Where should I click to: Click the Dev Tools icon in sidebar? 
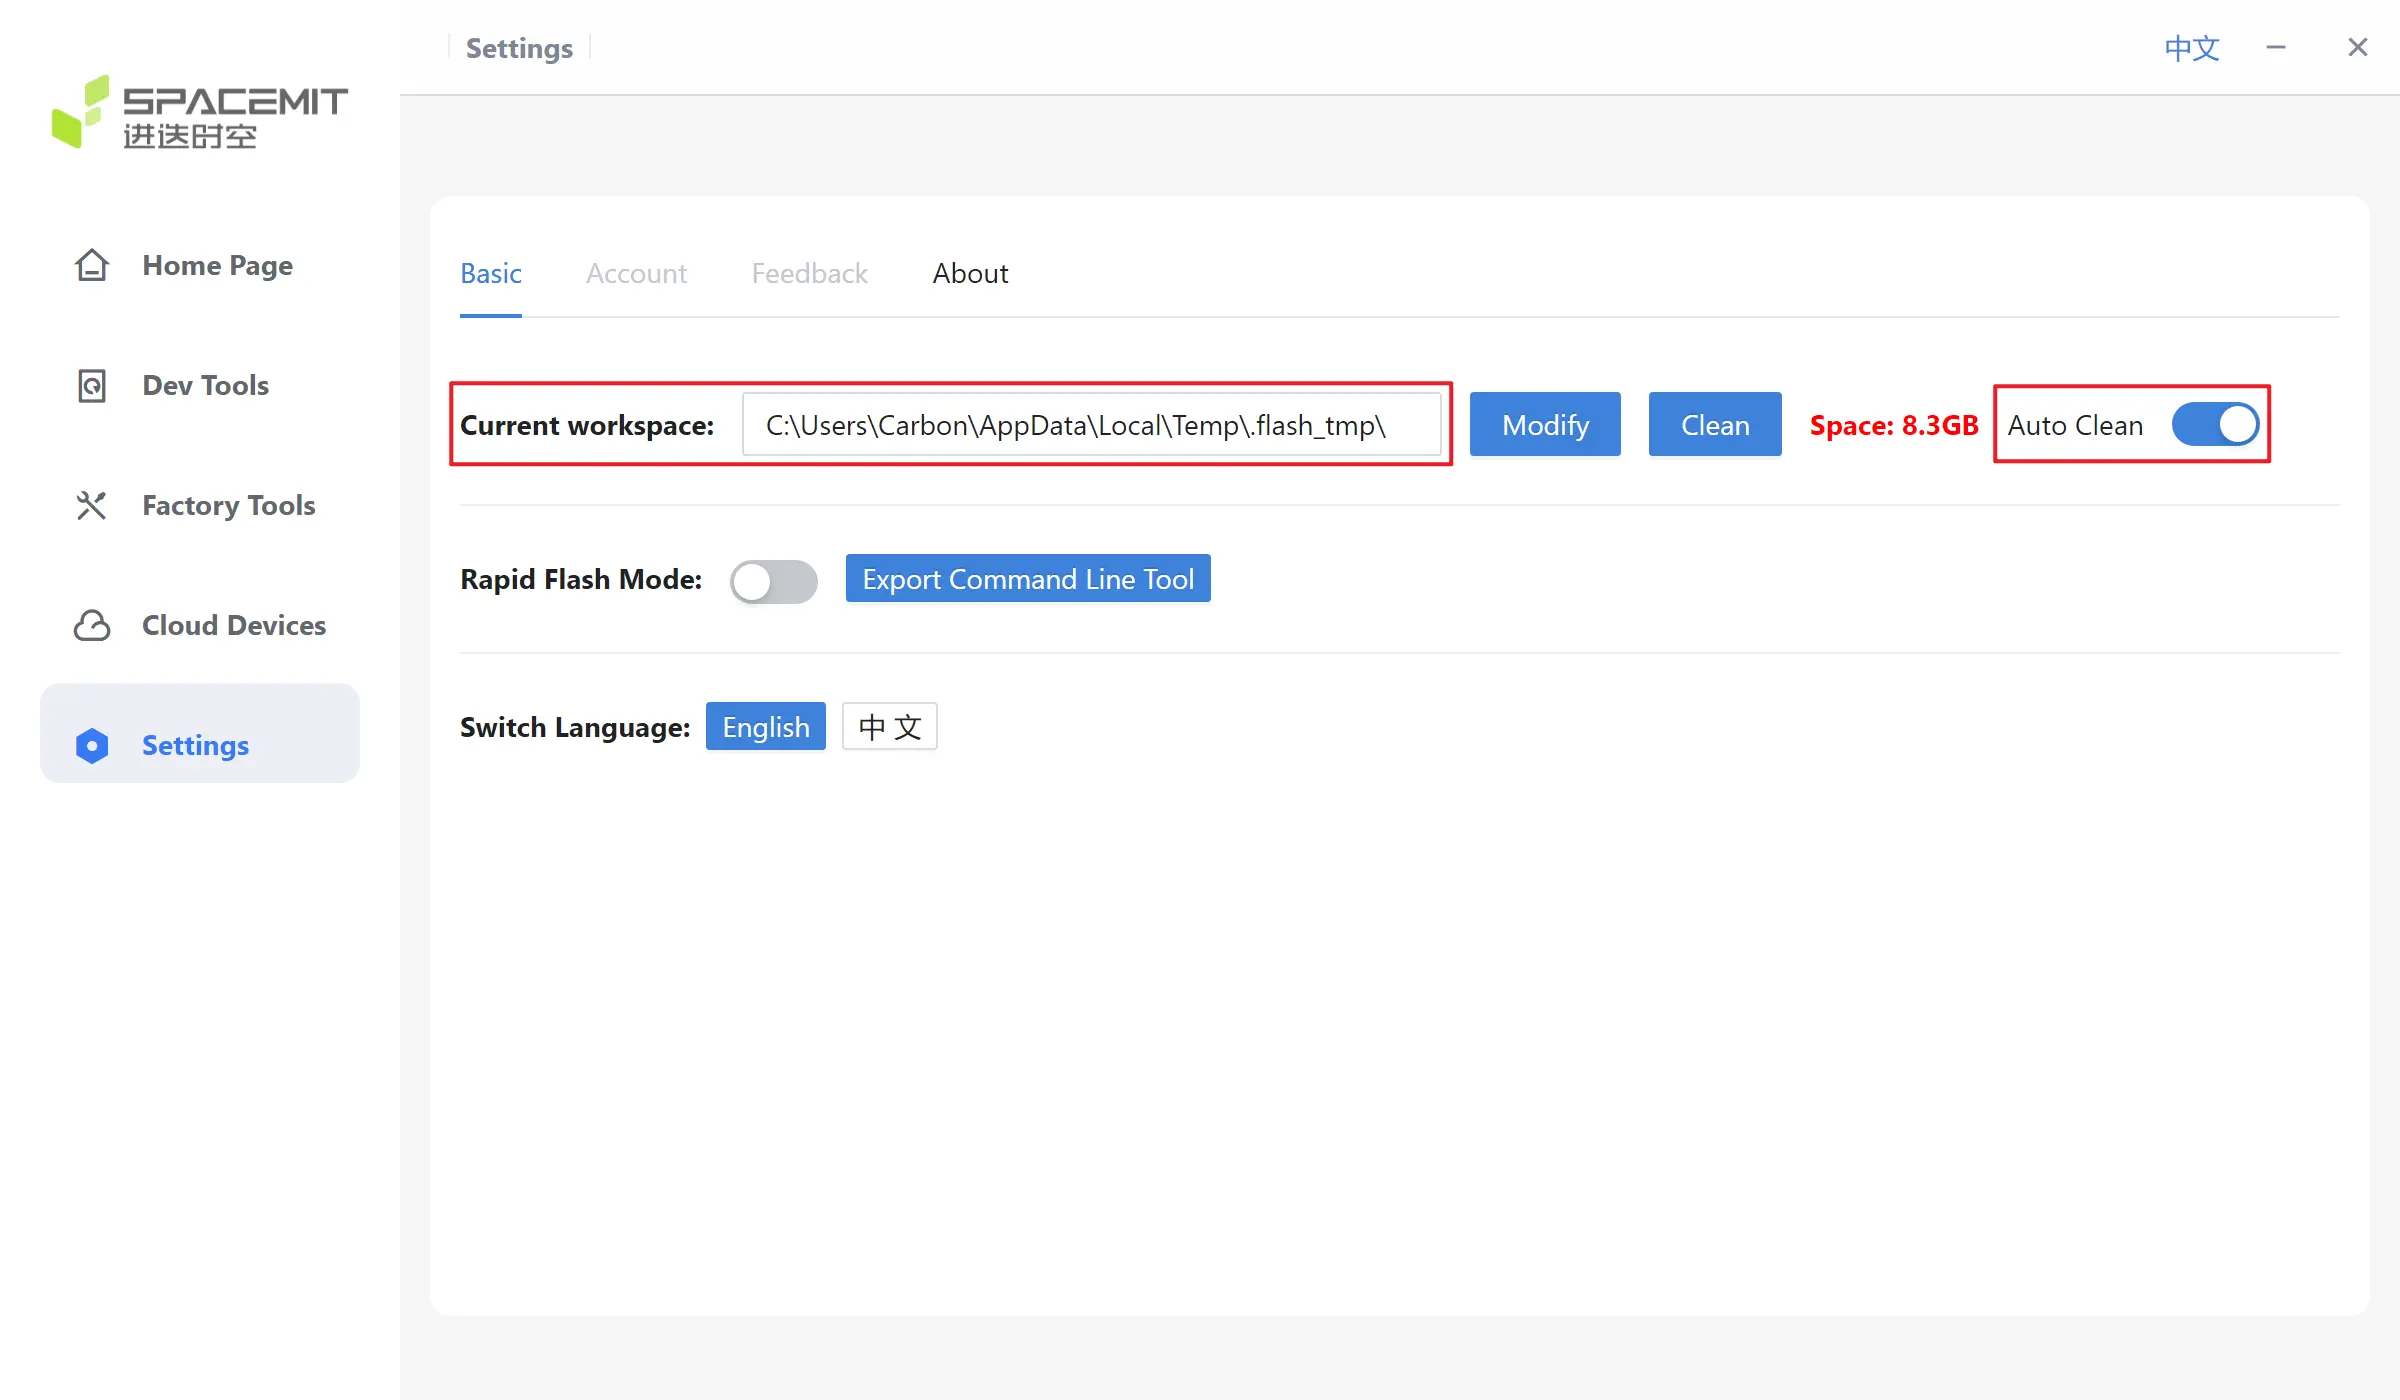[91, 385]
